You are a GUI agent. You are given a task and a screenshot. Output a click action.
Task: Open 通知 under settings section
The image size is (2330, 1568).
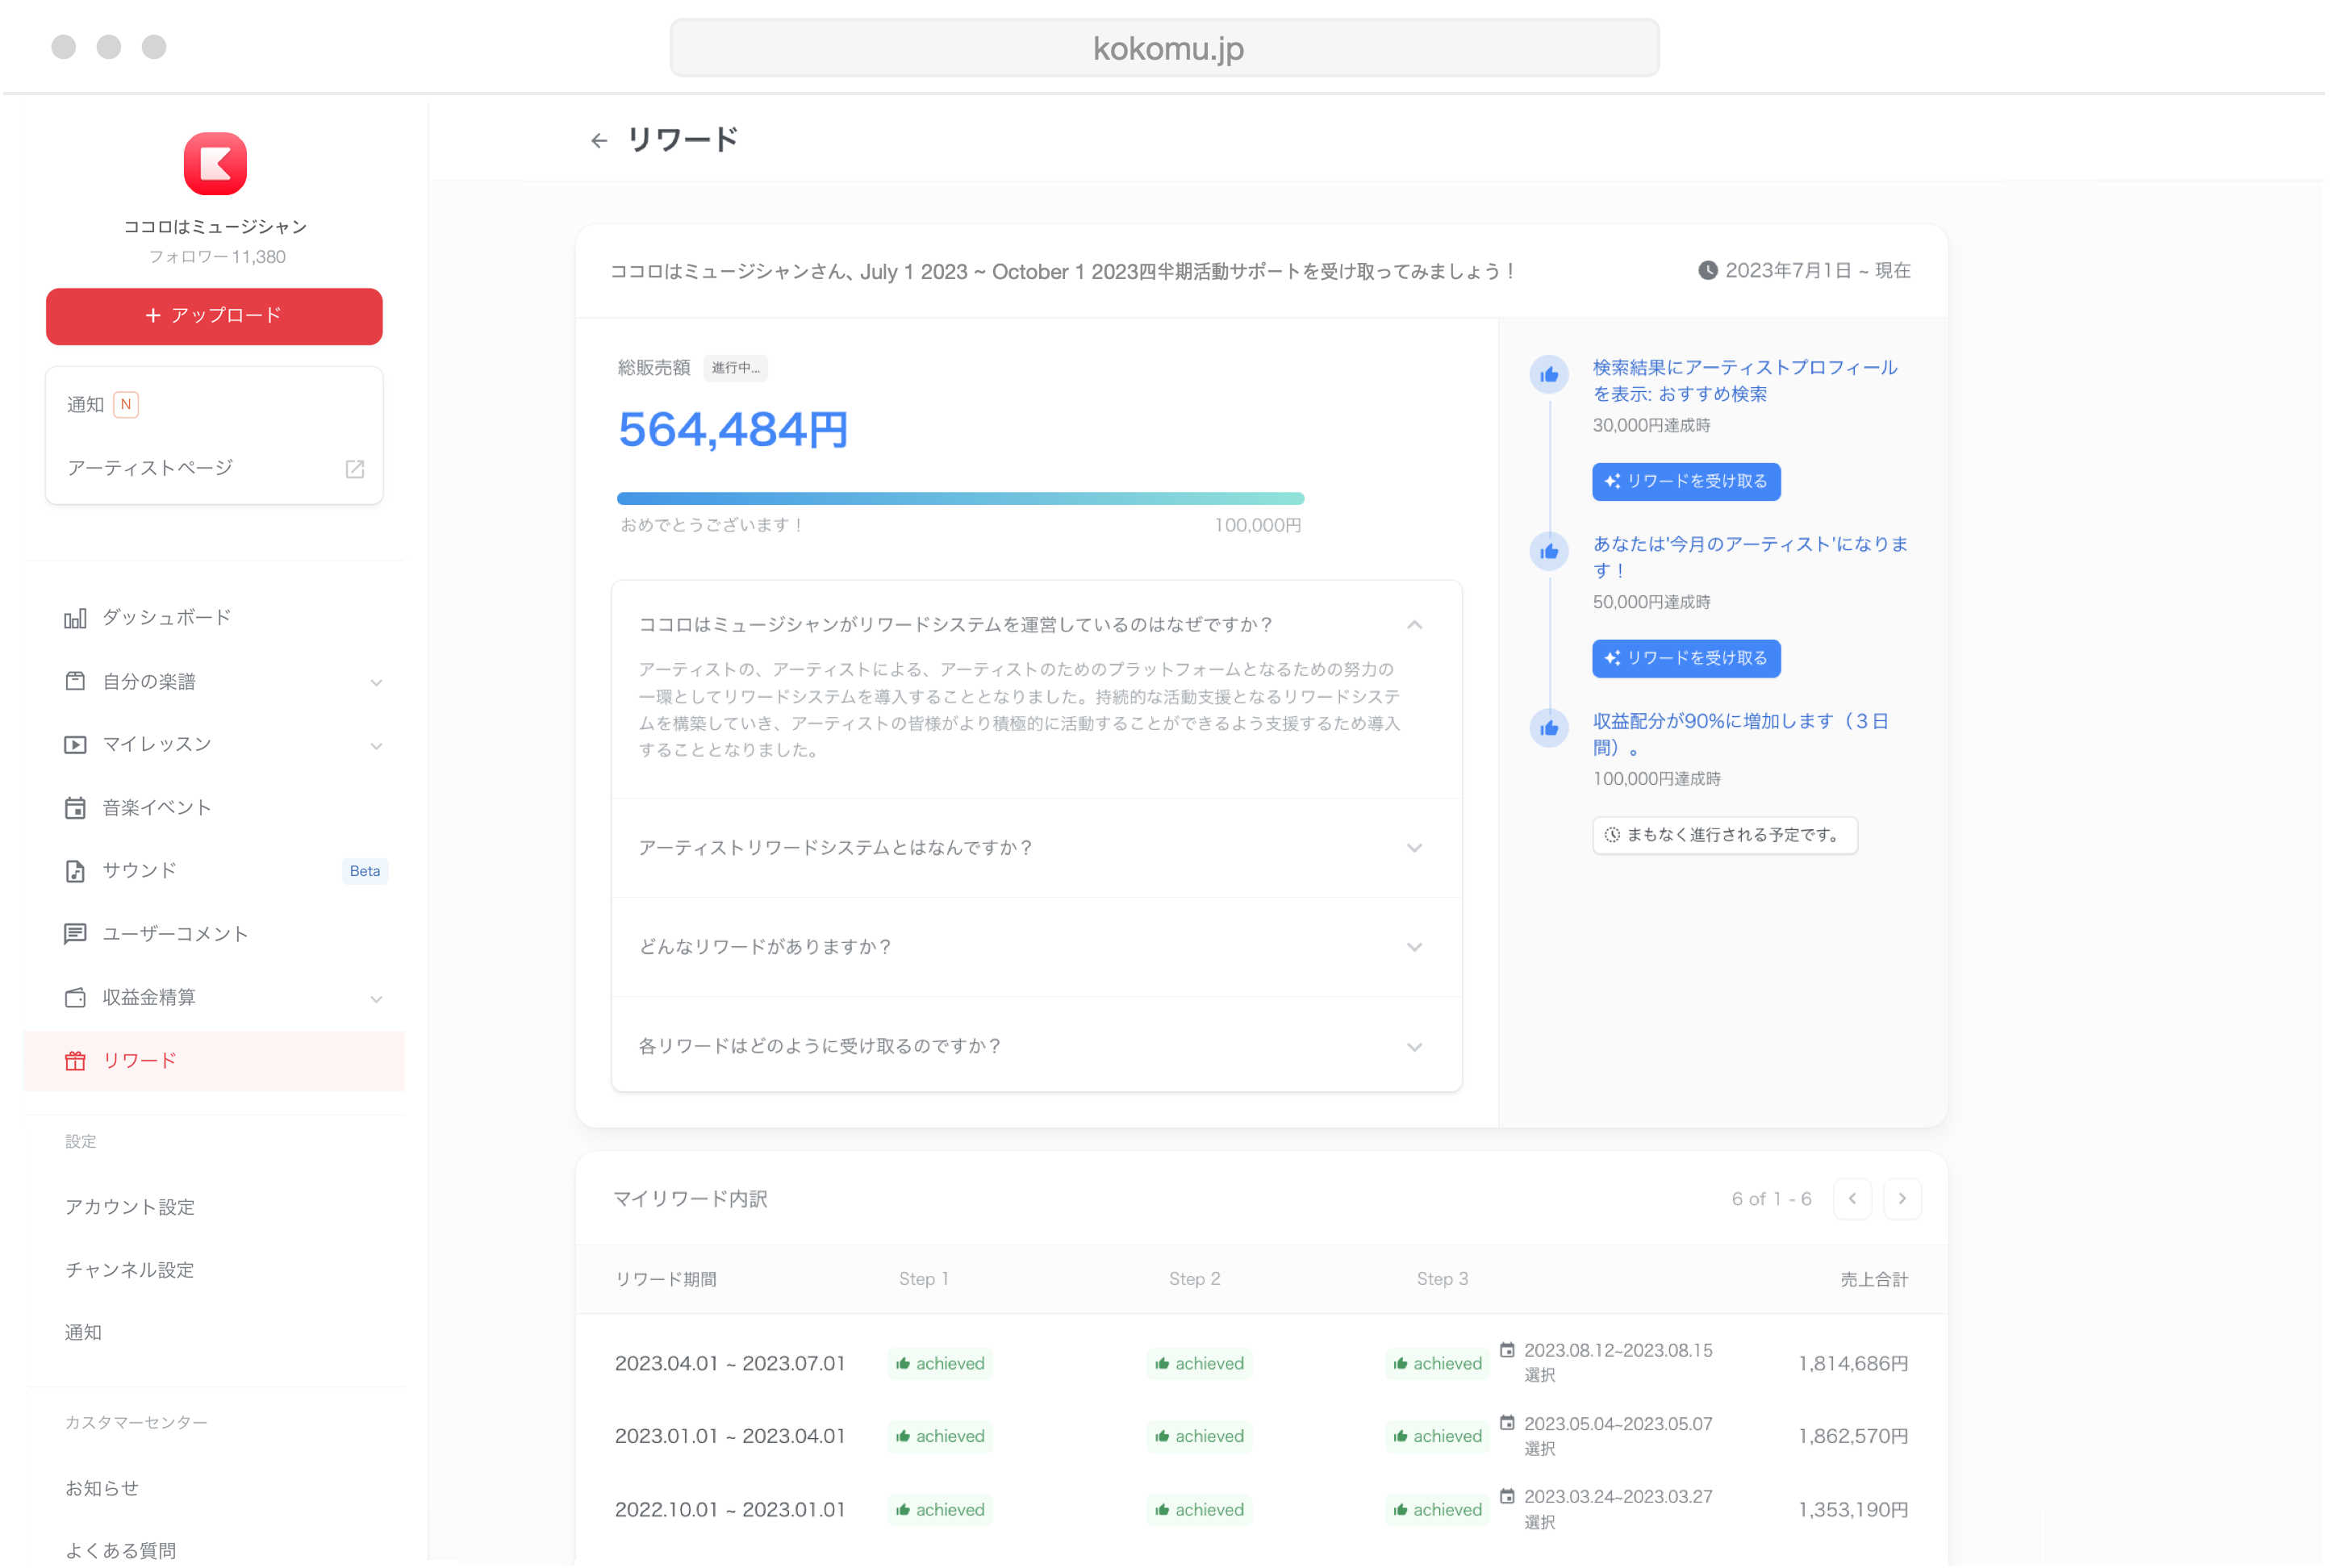84,1333
